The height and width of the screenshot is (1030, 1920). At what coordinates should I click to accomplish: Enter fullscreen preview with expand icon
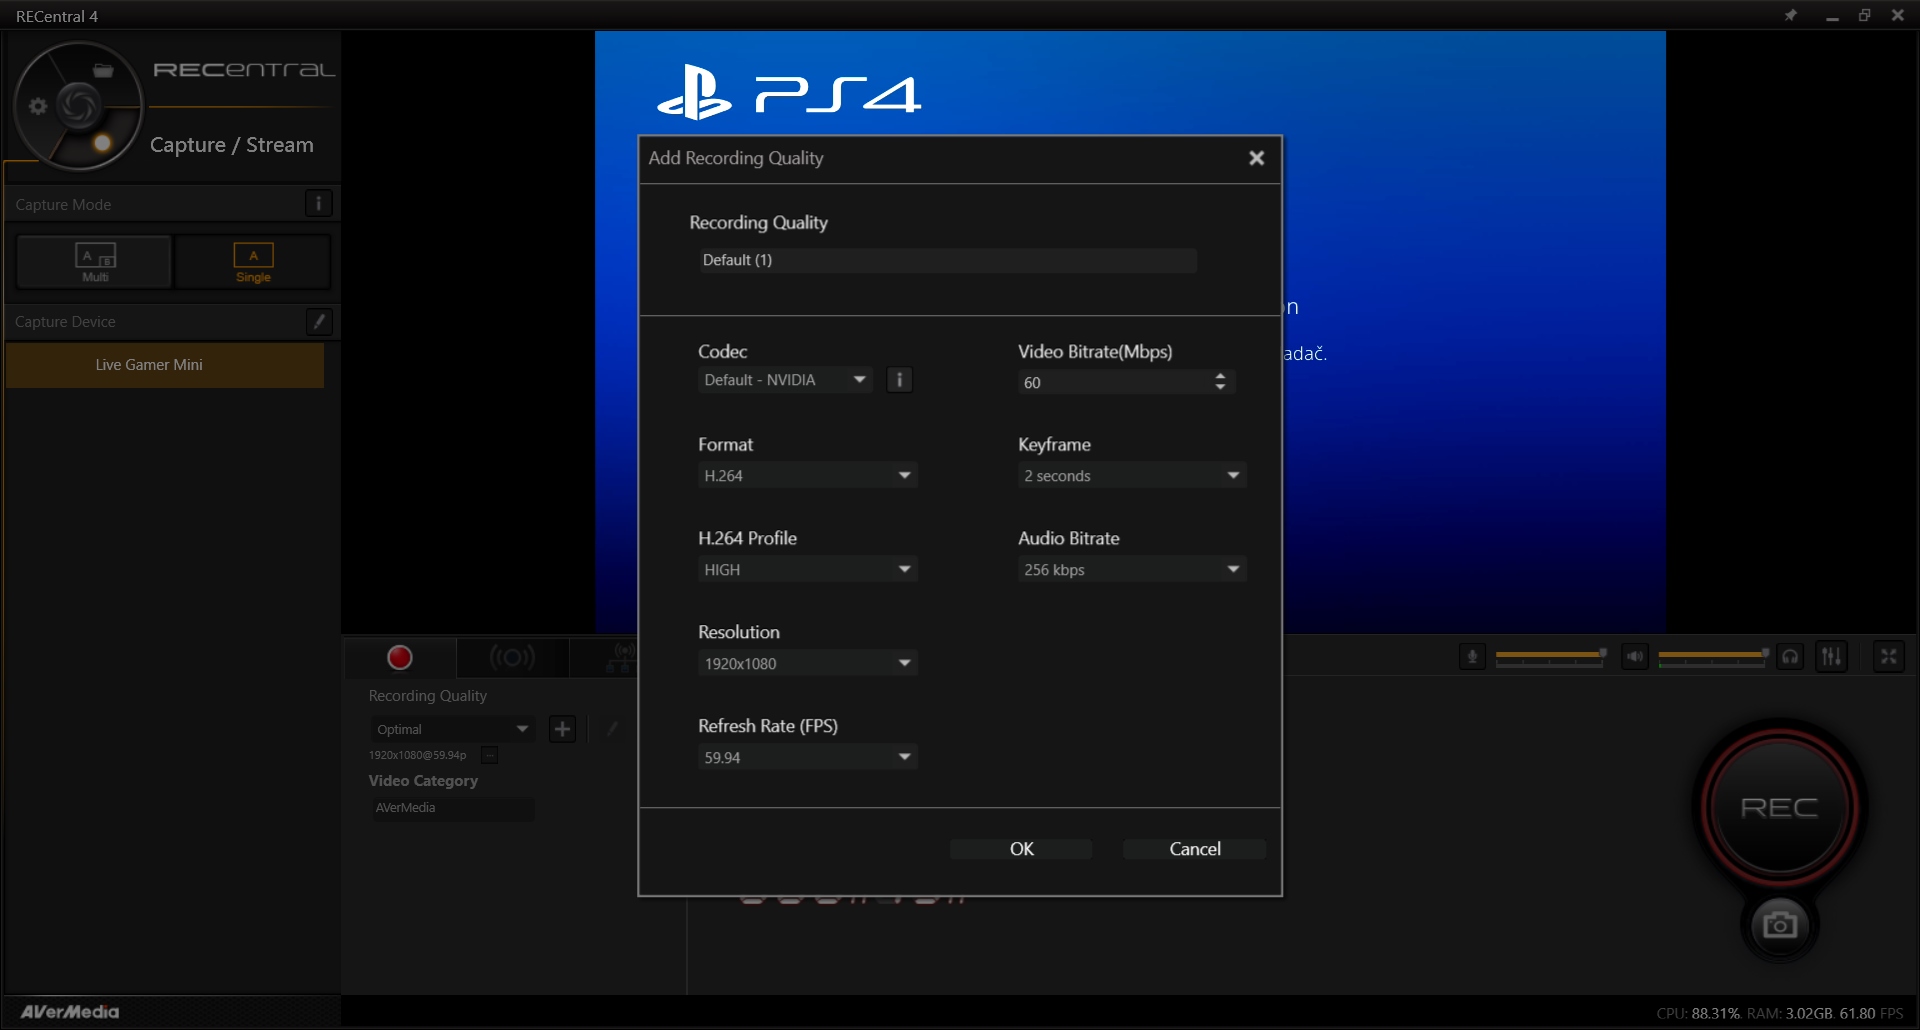click(x=1888, y=657)
